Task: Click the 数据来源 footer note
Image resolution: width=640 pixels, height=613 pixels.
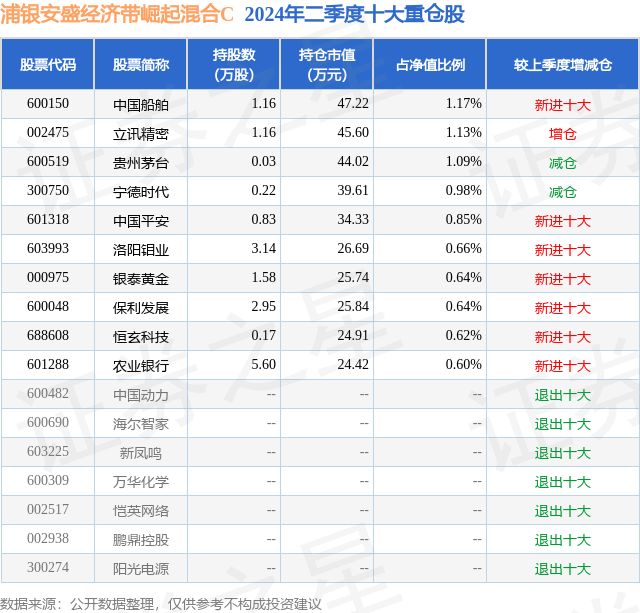Action: [161, 604]
